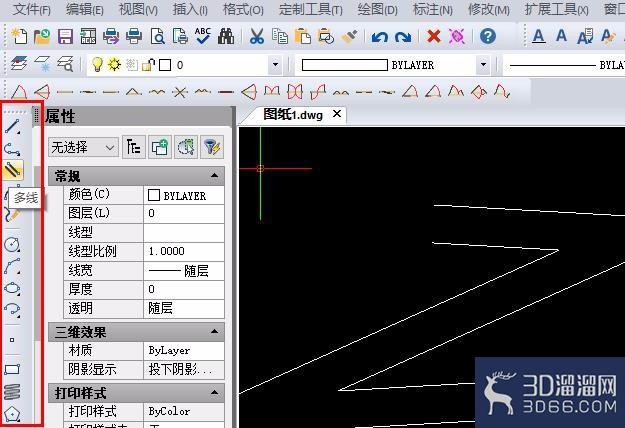
Task: Open the layer 0 dropdown list
Action: [275, 64]
